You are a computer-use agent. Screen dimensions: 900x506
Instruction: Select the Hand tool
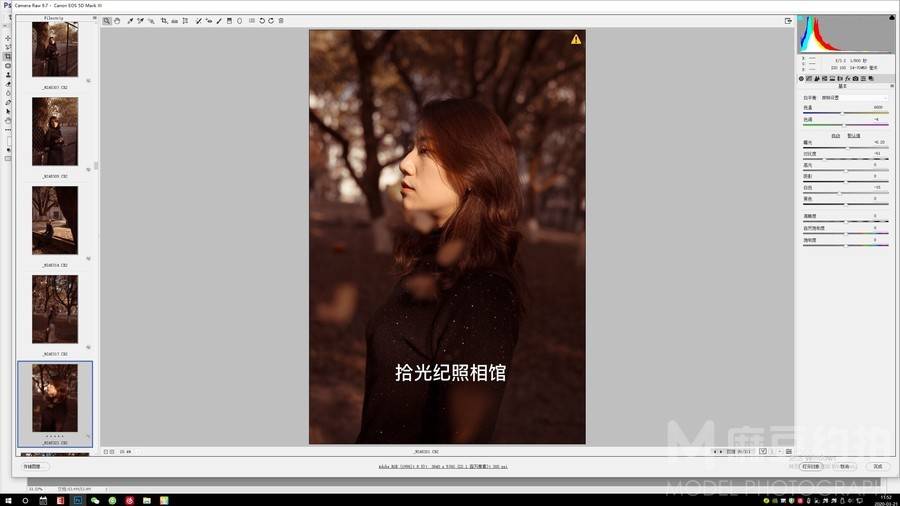pos(117,21)
